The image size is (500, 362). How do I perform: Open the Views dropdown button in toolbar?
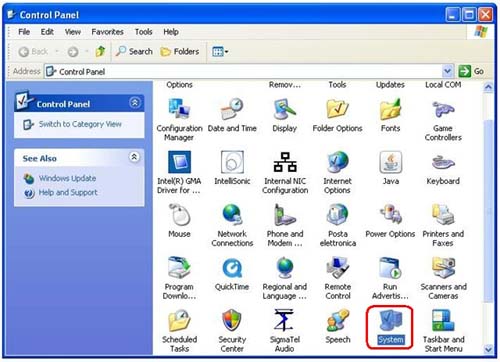tap(220, 52)
